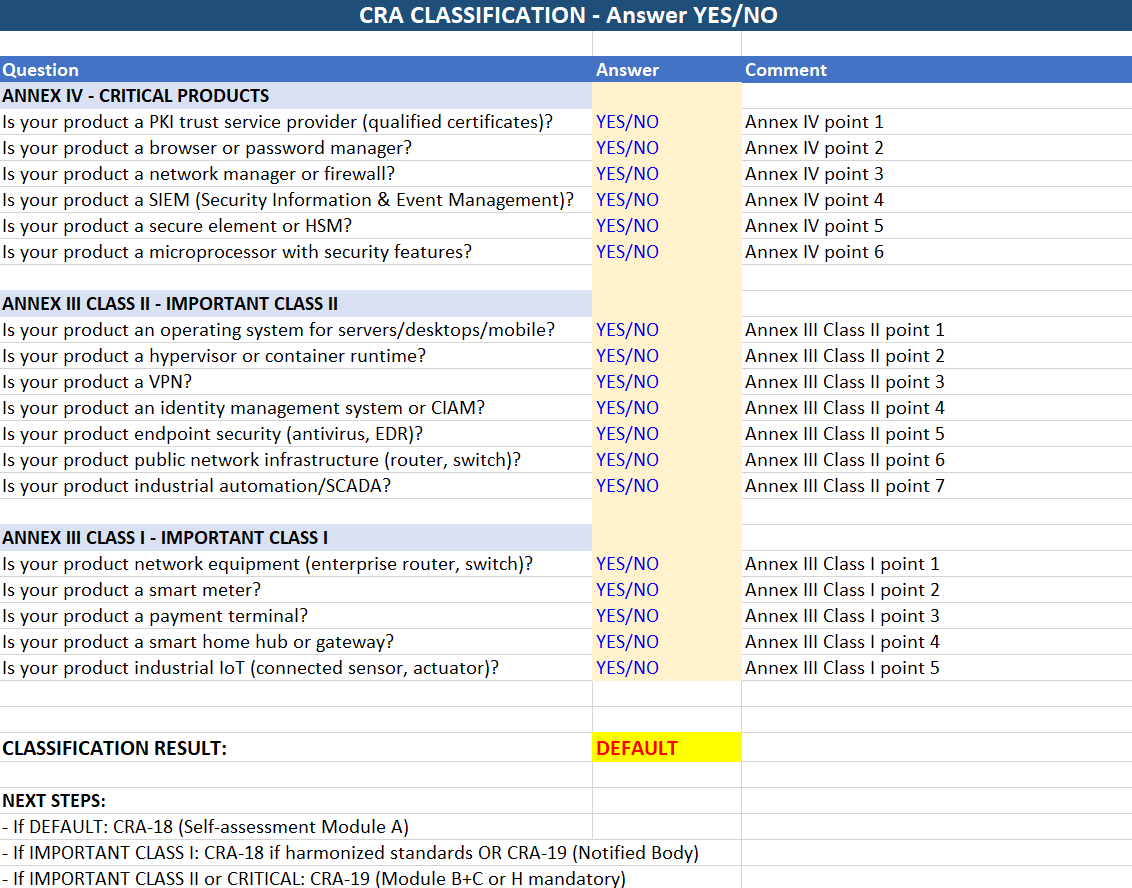Select question 'Is your product a VPN?'
Image resolution: width=1132 pixels, height=888 pixels.
point(97,382)
